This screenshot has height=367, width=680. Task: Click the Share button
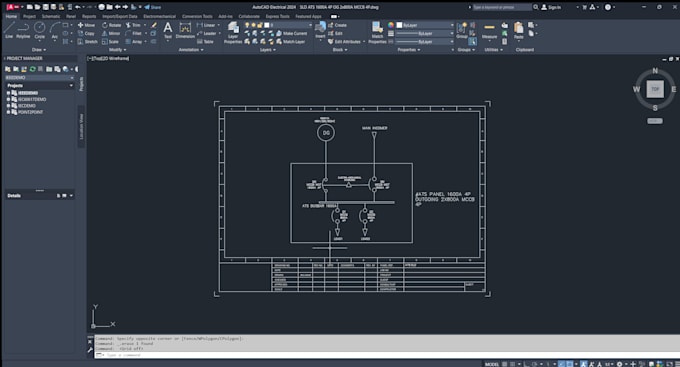[153, 7]
